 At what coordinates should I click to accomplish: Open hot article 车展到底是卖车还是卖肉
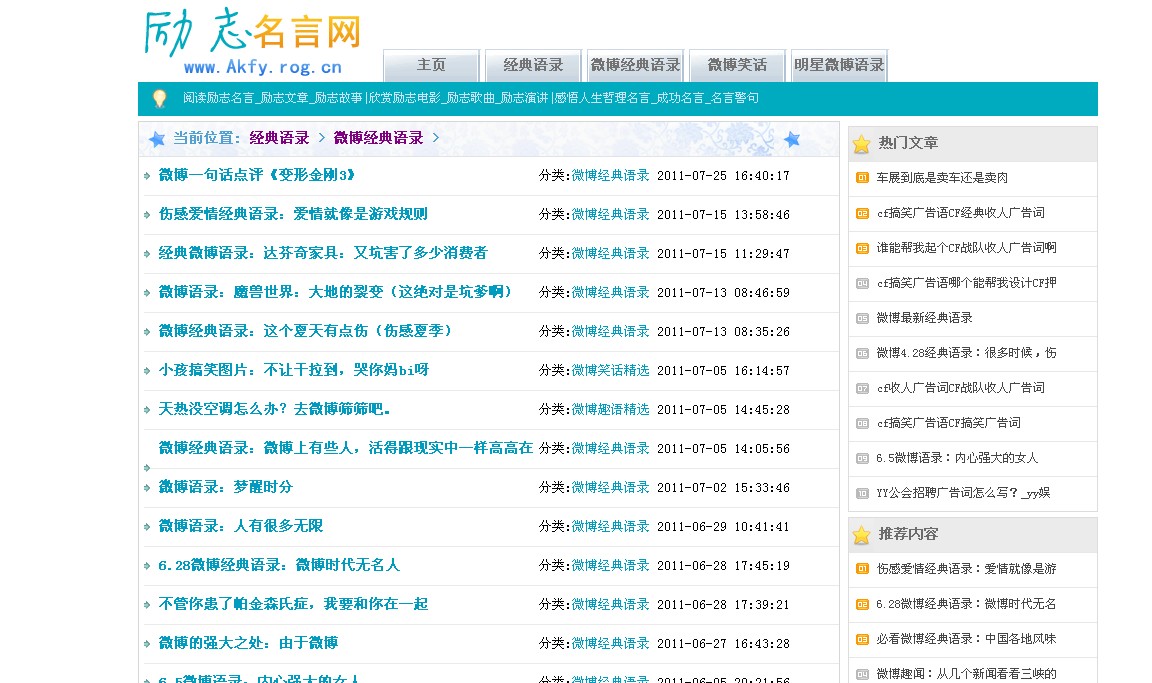pos(942,178)
